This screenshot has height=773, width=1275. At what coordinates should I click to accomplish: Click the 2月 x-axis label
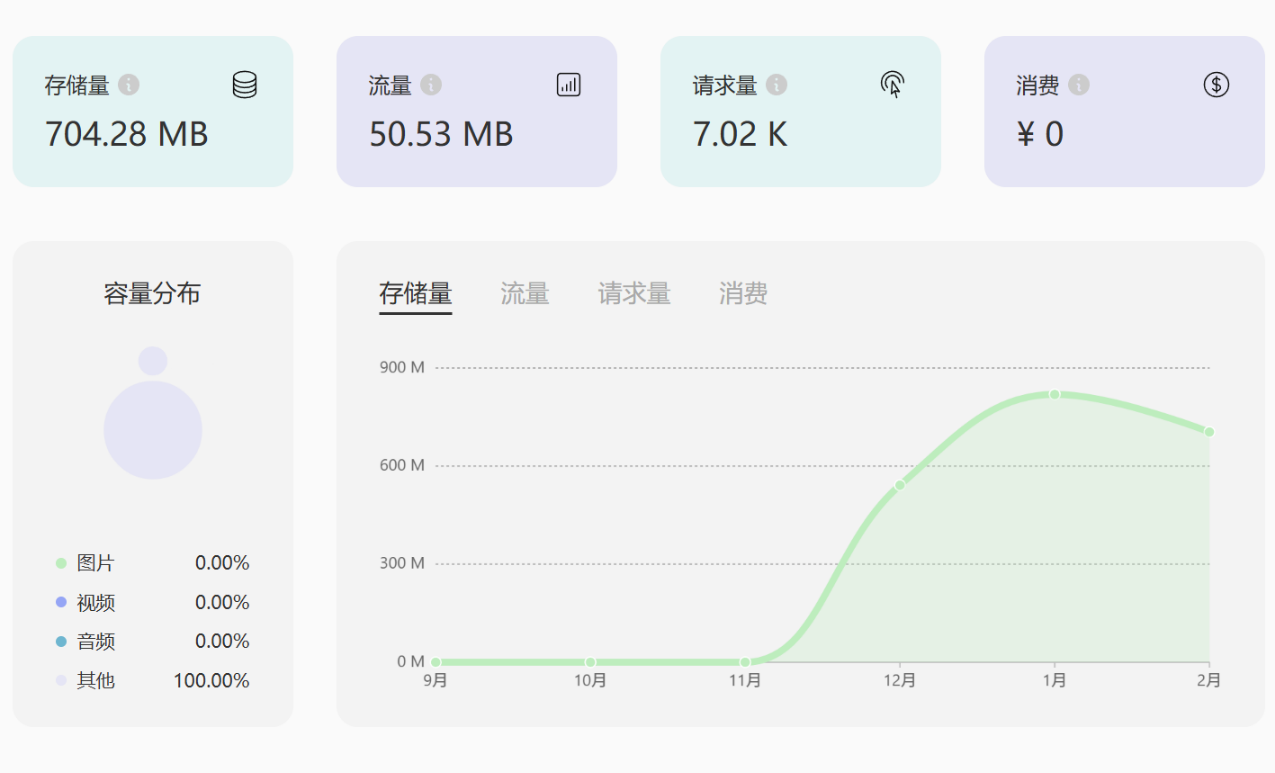[x=1208, y=681]
